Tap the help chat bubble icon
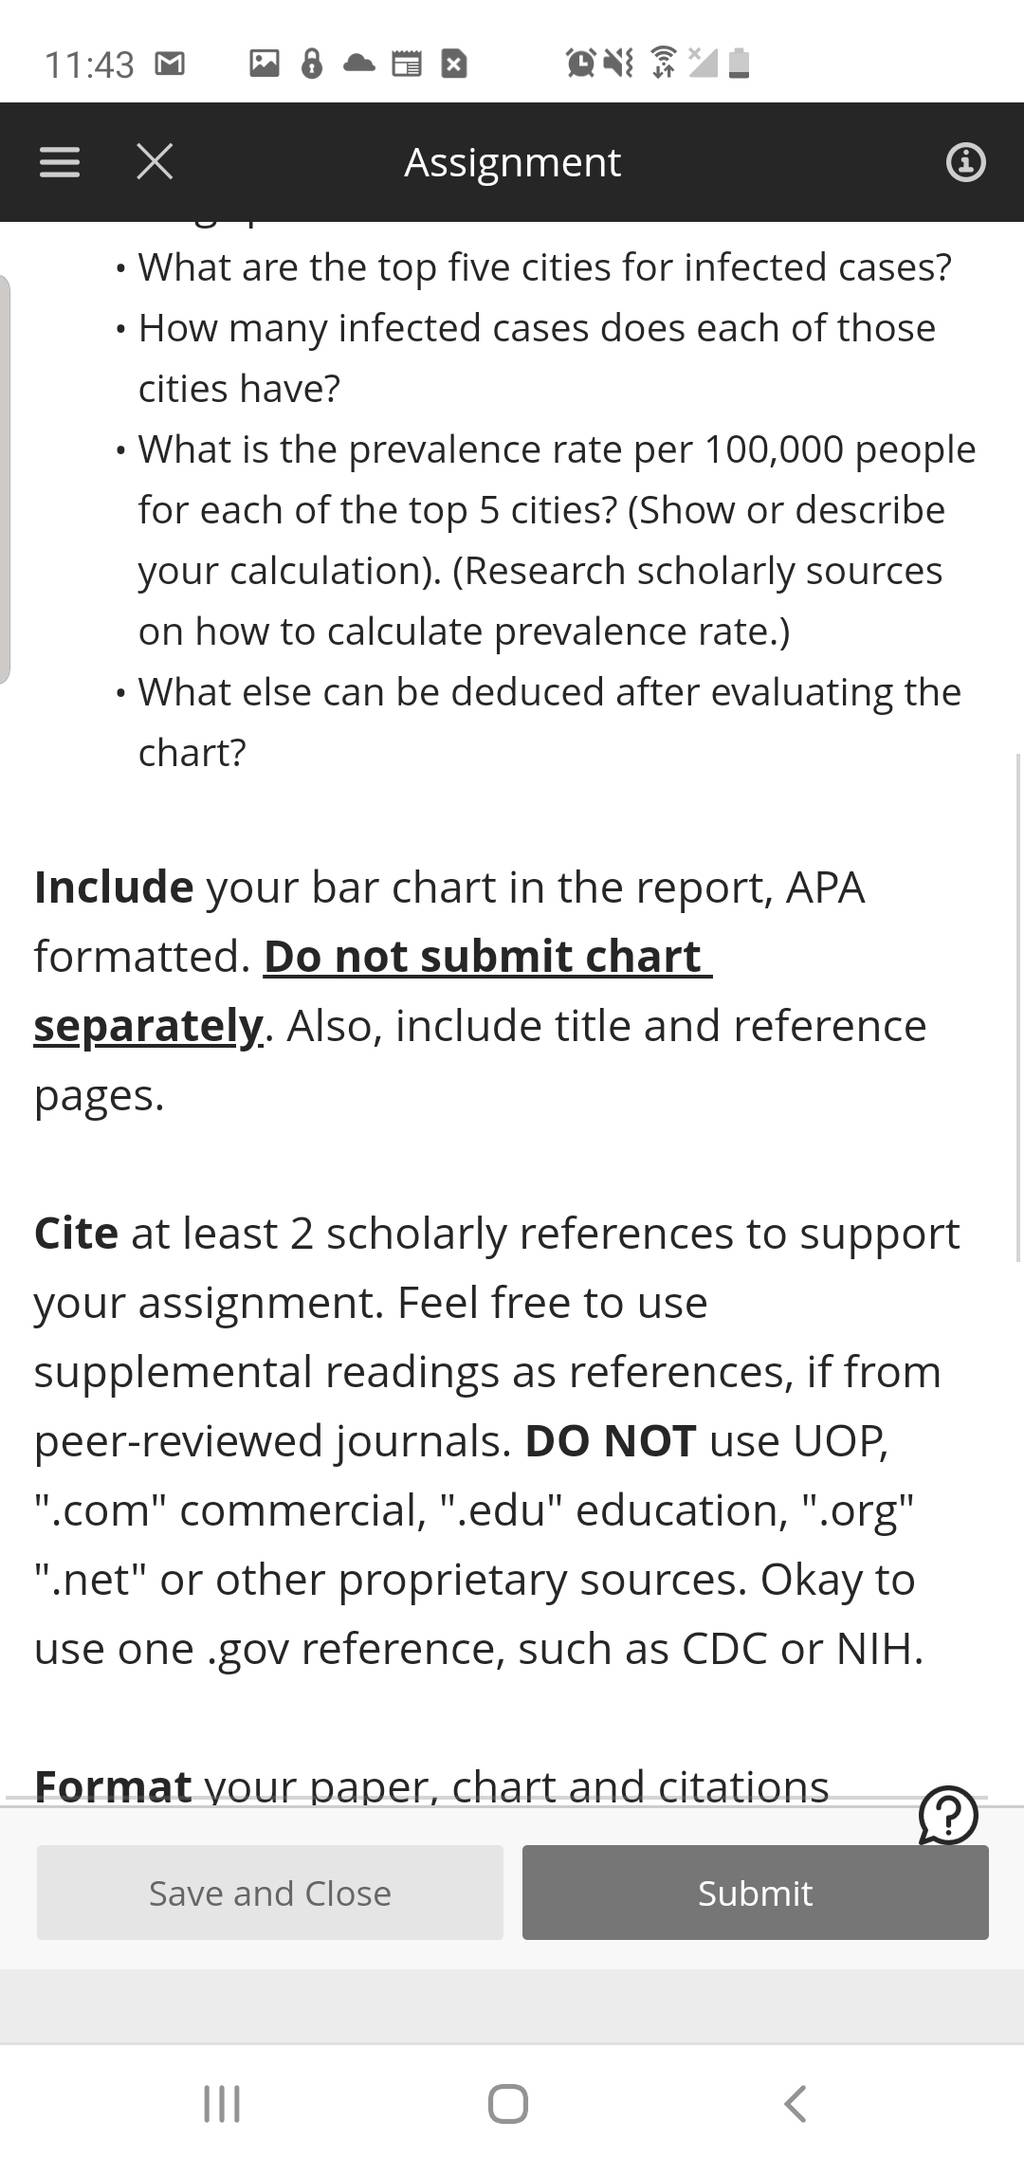Image resolution: width=1024 pixels, height=2162 pixels. coord(947,1814)
